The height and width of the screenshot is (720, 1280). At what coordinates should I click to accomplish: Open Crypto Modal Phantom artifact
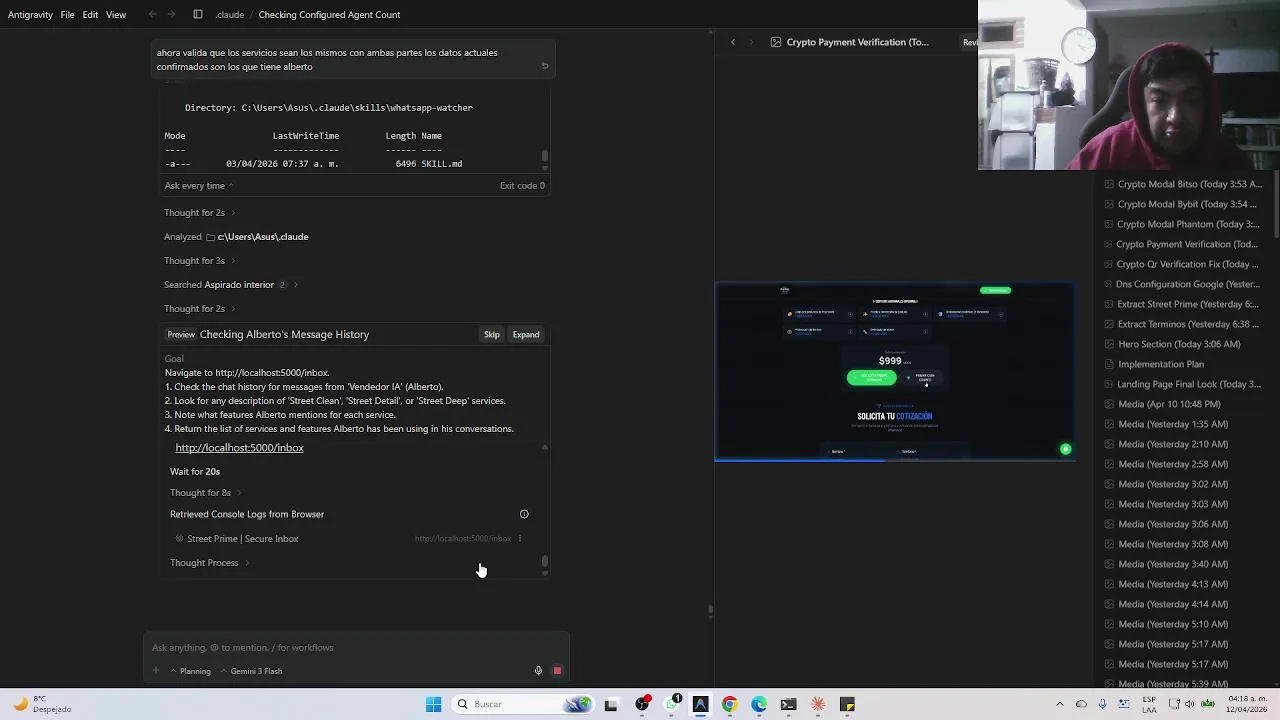1181,224
